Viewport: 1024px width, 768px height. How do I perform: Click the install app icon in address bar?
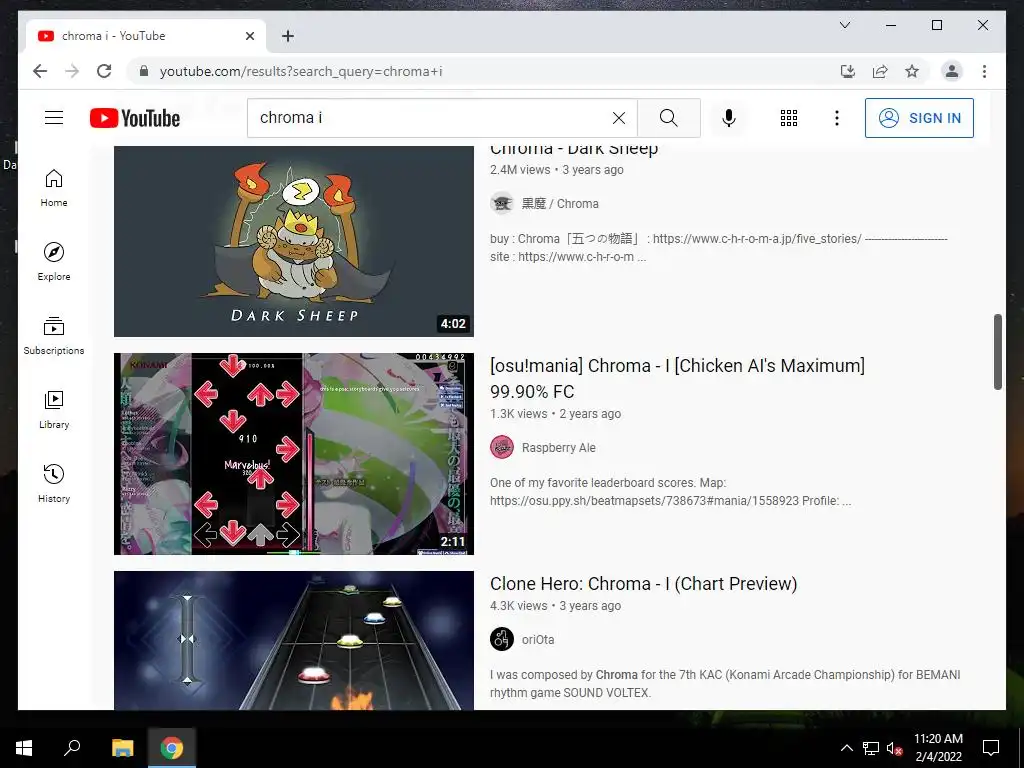coord(848,71)
